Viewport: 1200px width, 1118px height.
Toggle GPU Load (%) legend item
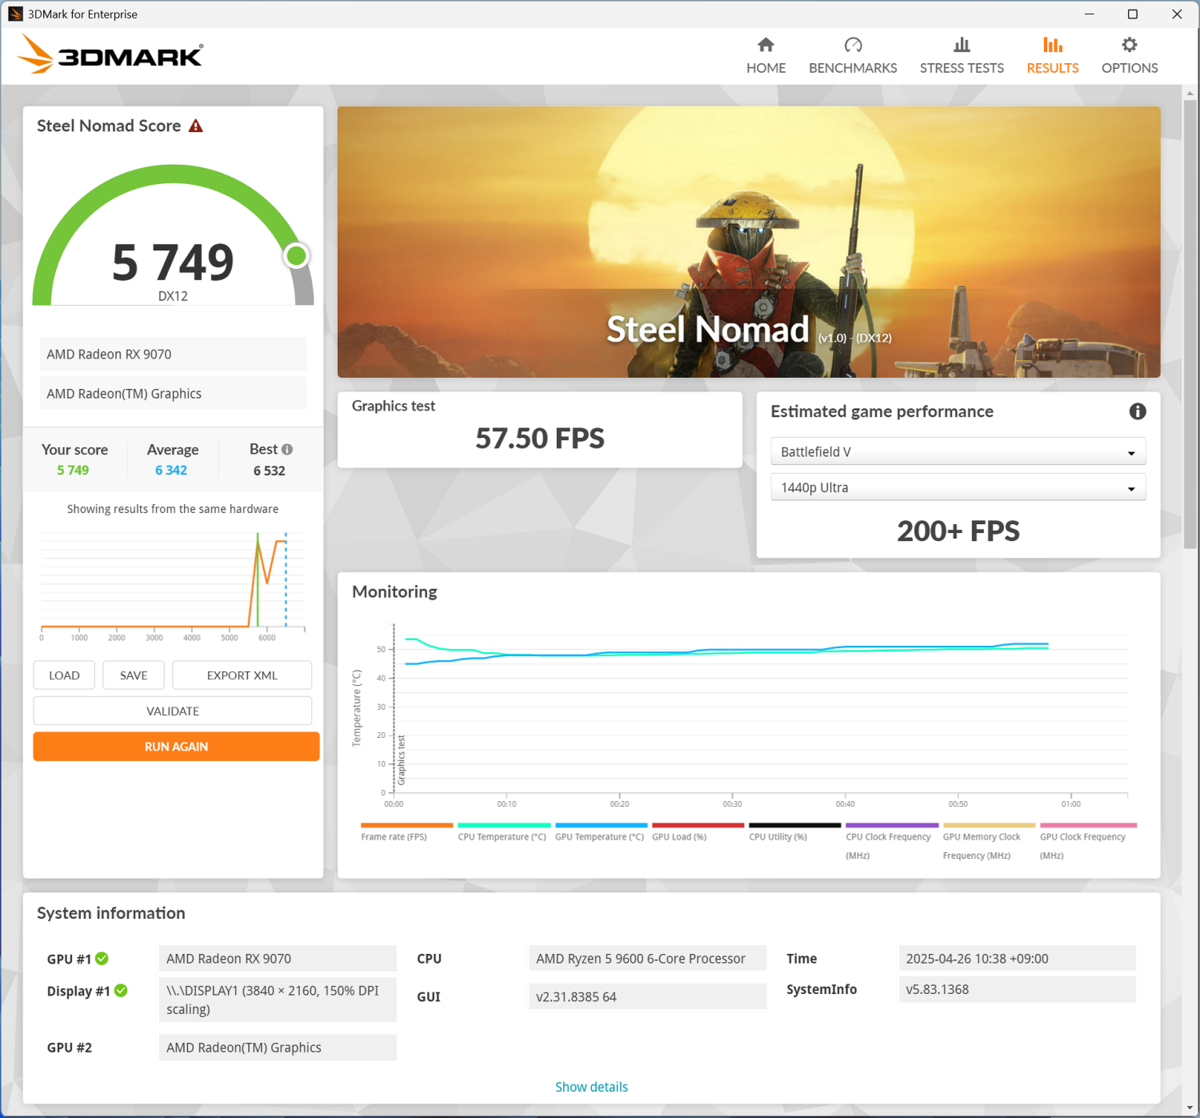point(697,832)
